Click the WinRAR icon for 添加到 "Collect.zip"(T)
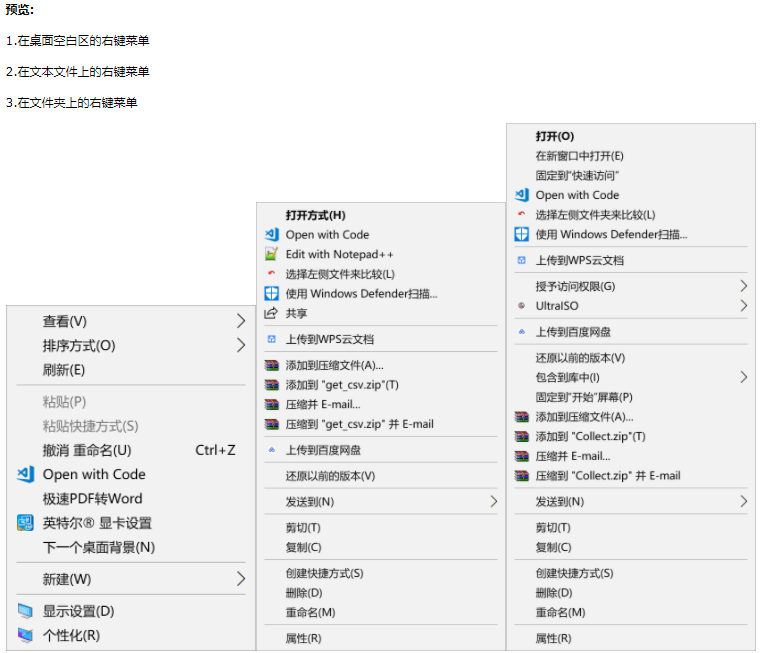The width and height of the screenshot is (775, 653). point(522,436)
